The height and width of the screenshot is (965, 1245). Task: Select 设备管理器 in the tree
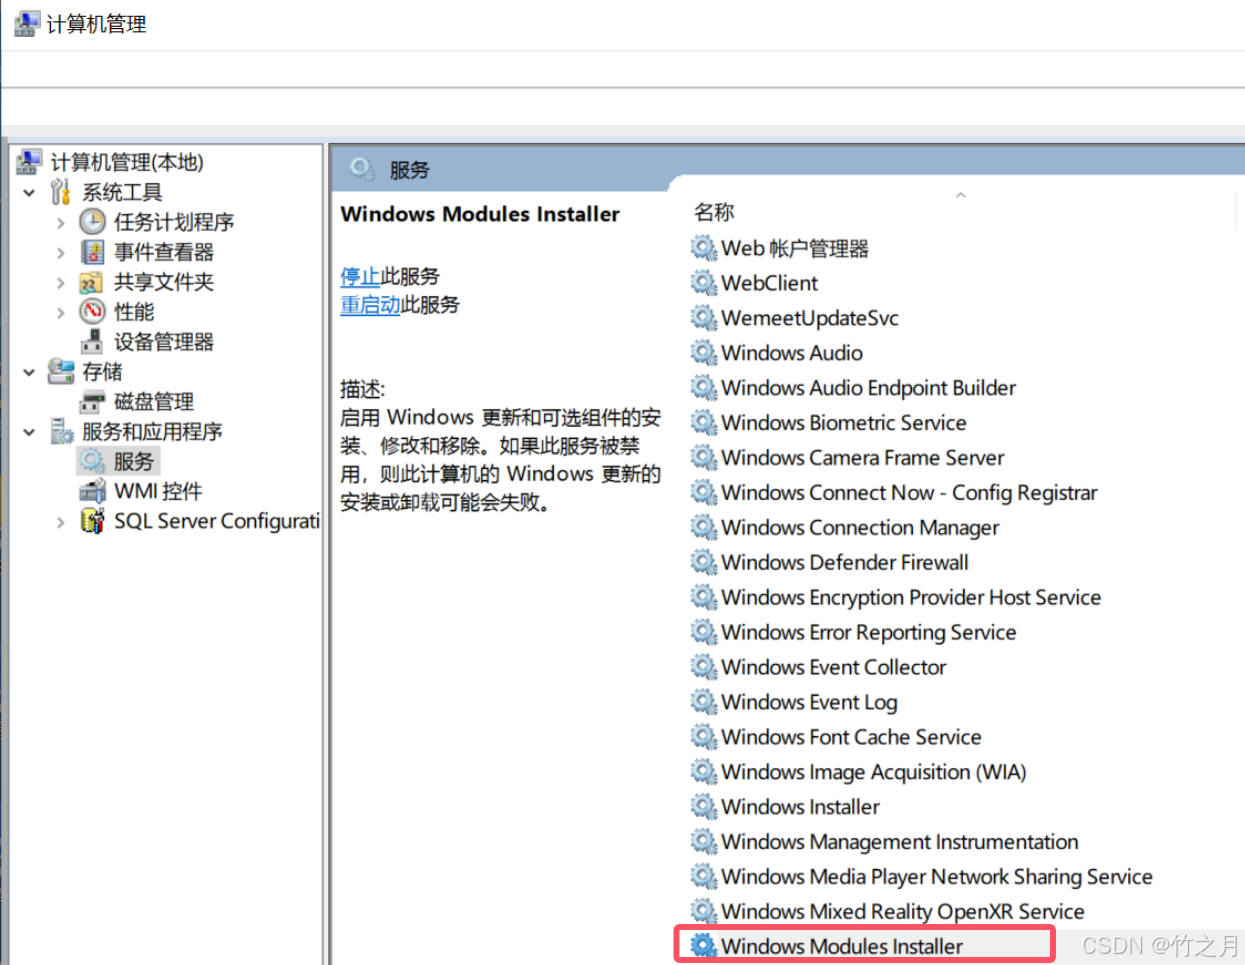point(164,341)
